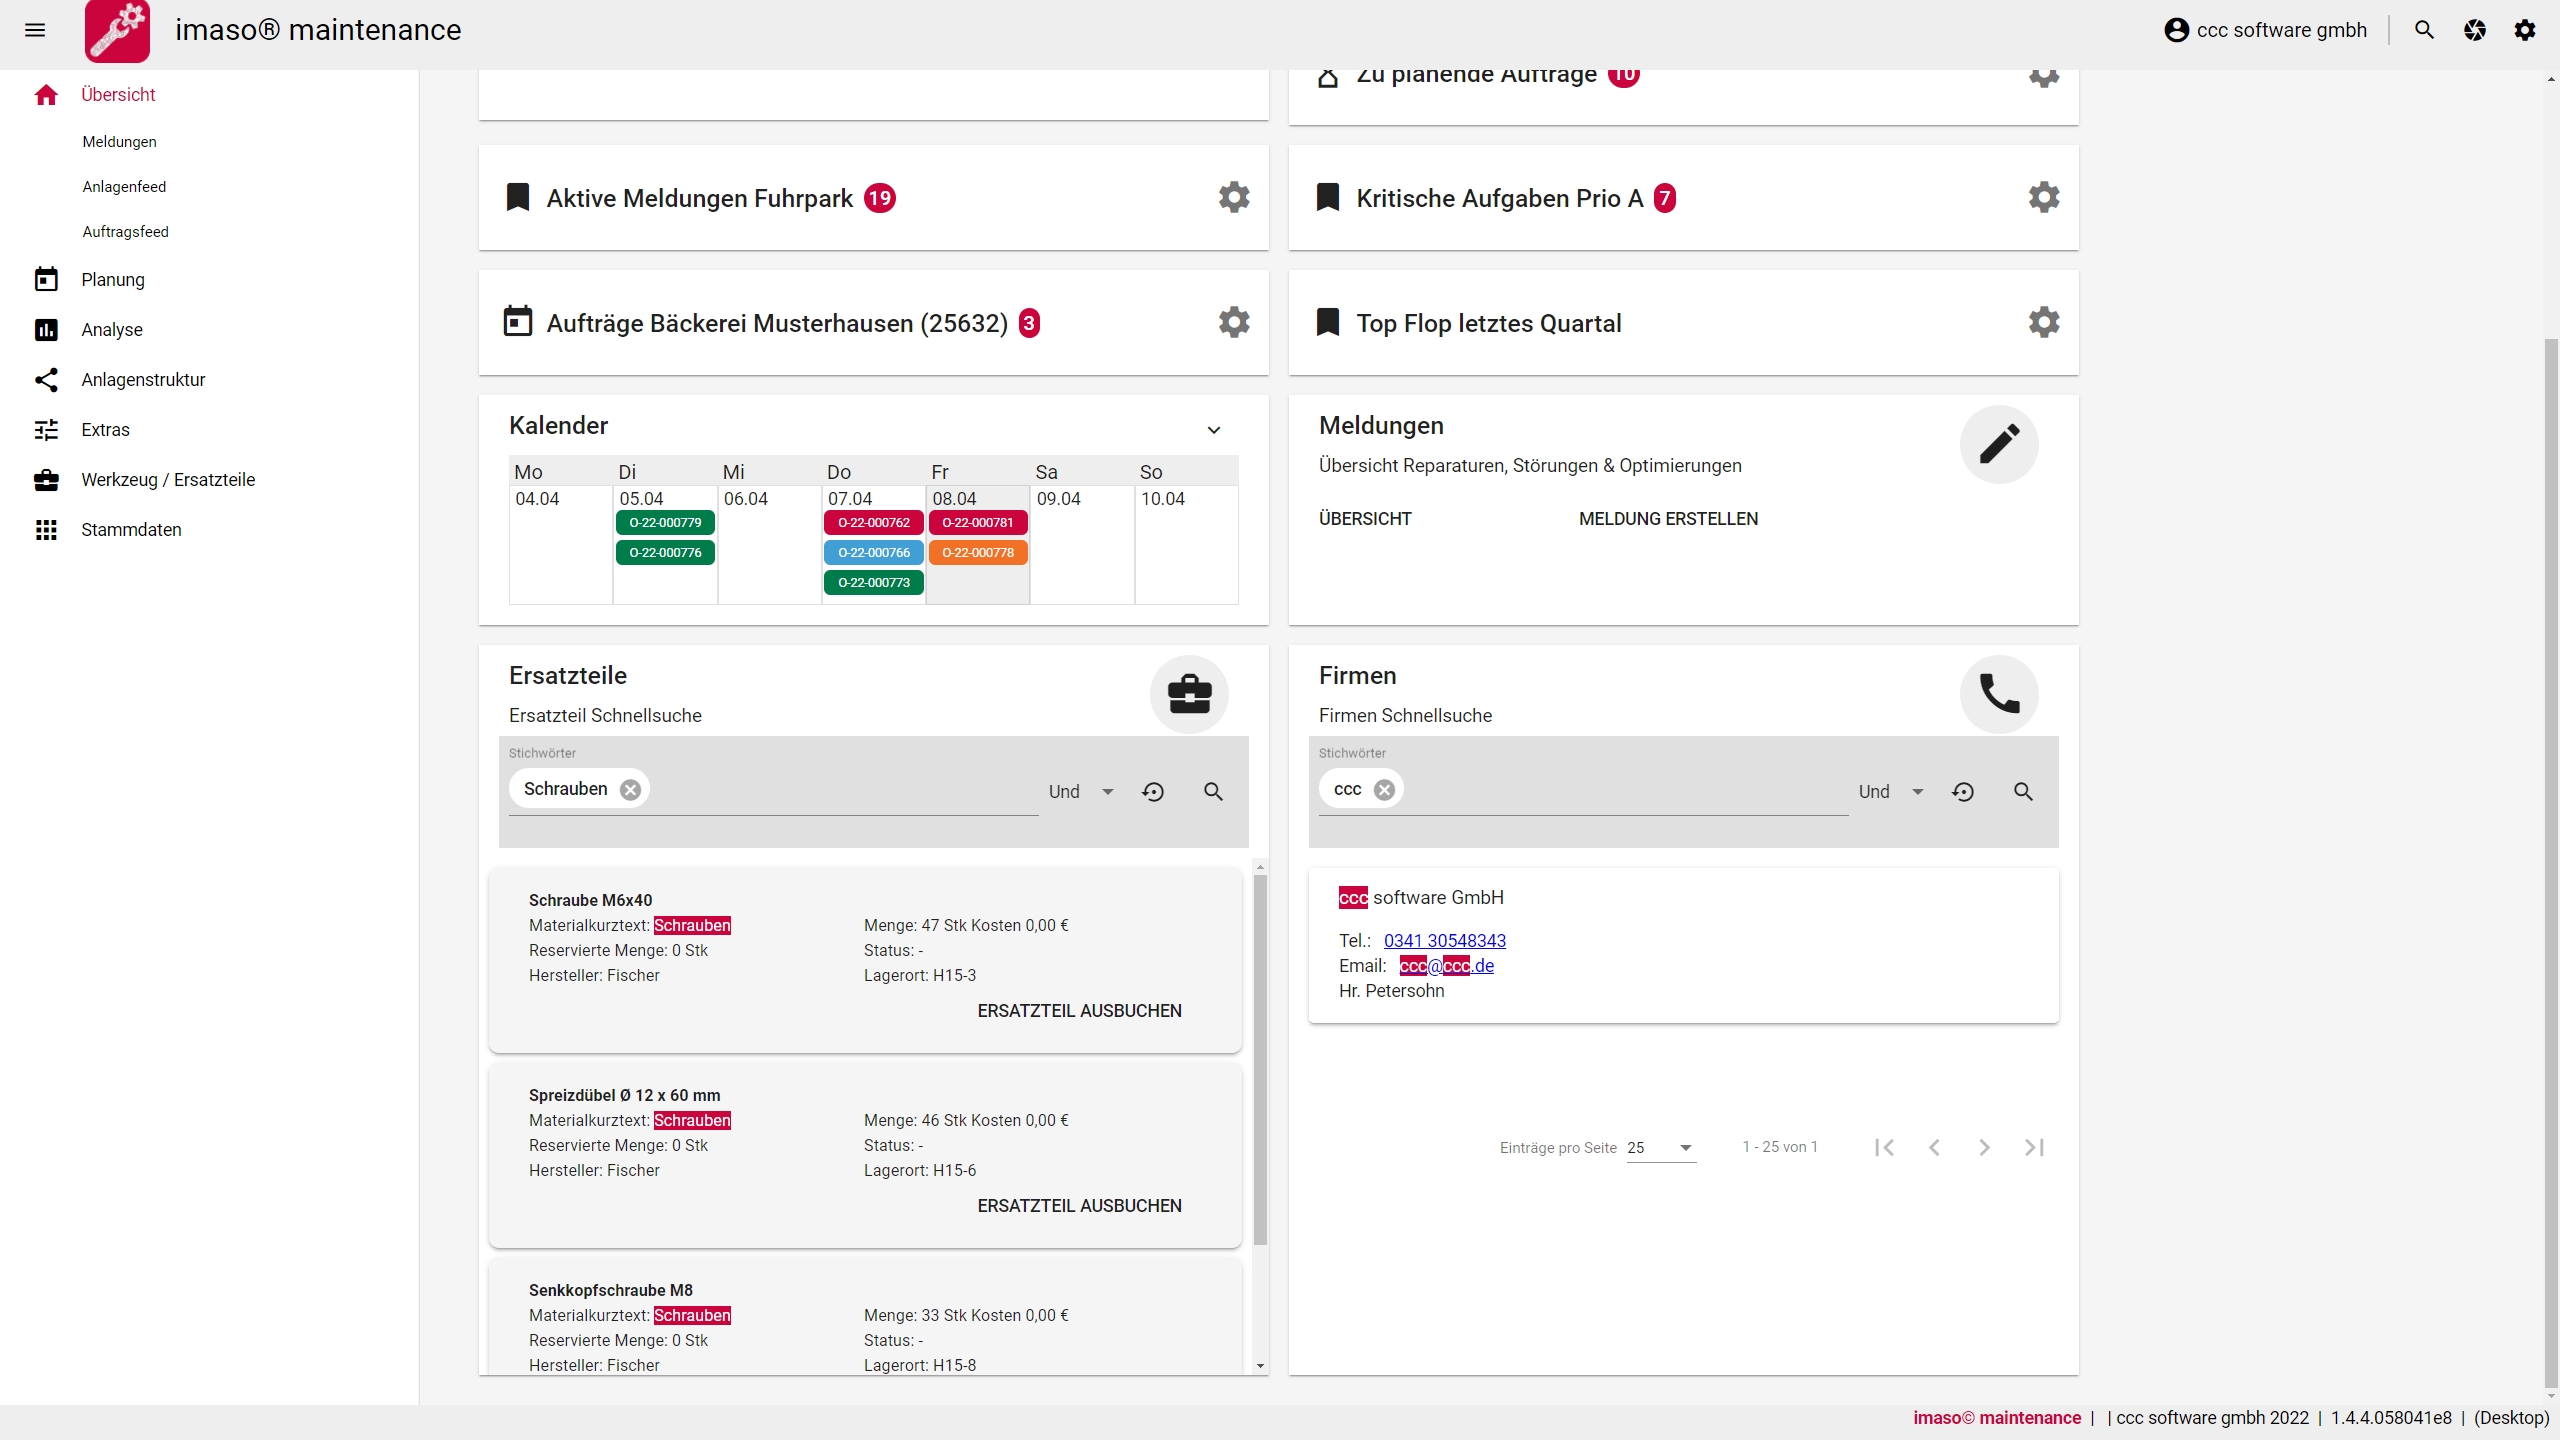Collapse the Kalender panel chevron
The image size is (2560, 1440).
click(1214, 430)
